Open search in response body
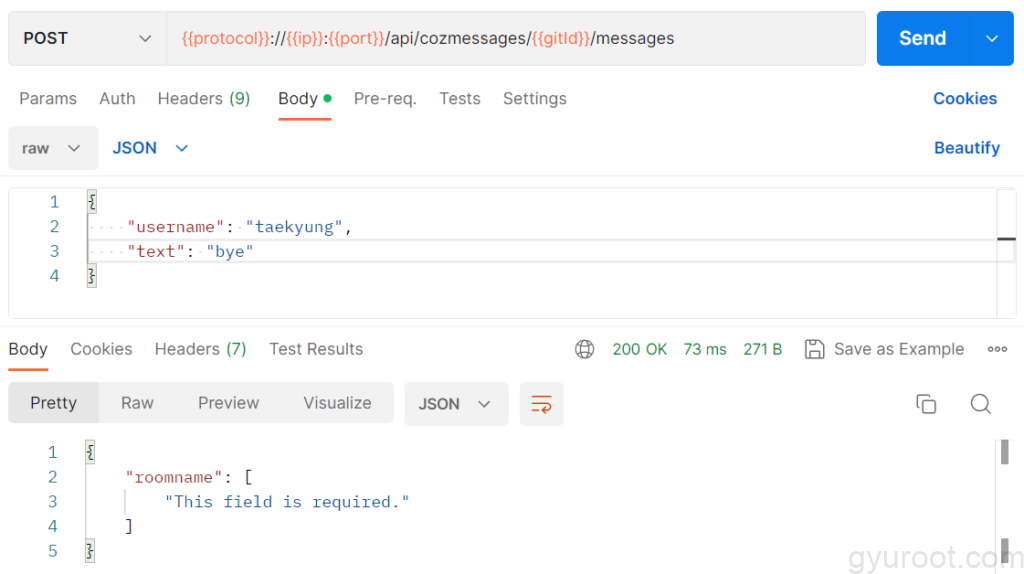Viewport: 1024px width, 574px height. pos(980,404)
